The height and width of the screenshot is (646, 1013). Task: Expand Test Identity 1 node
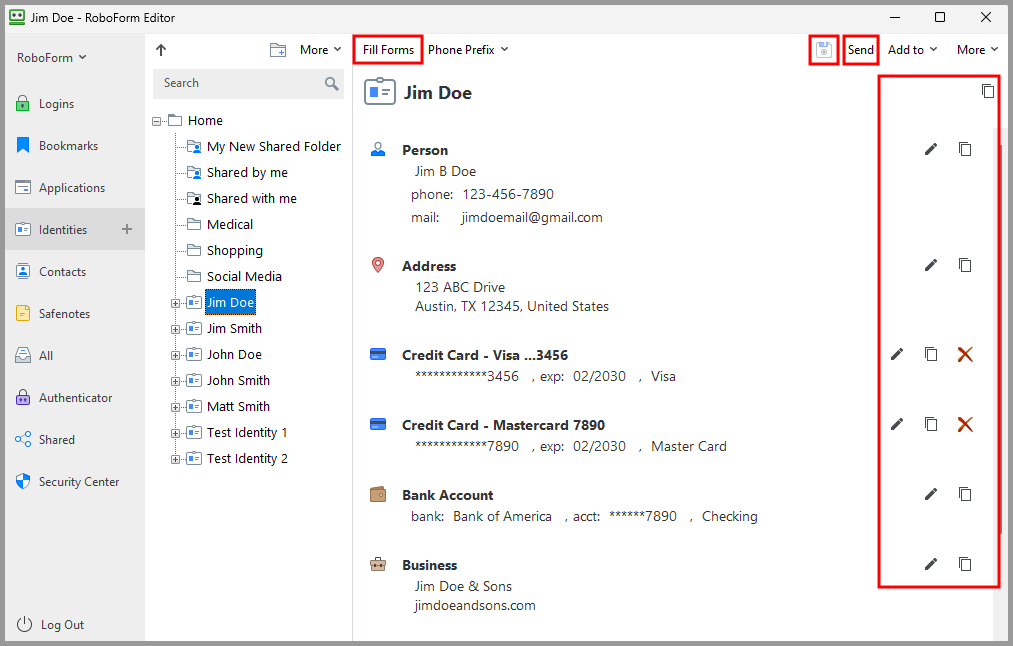coord(175,433)
